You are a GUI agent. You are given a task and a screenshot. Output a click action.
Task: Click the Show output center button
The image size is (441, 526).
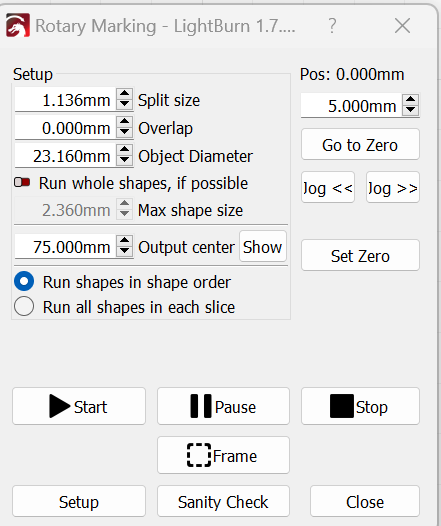(x=263, y=247)
